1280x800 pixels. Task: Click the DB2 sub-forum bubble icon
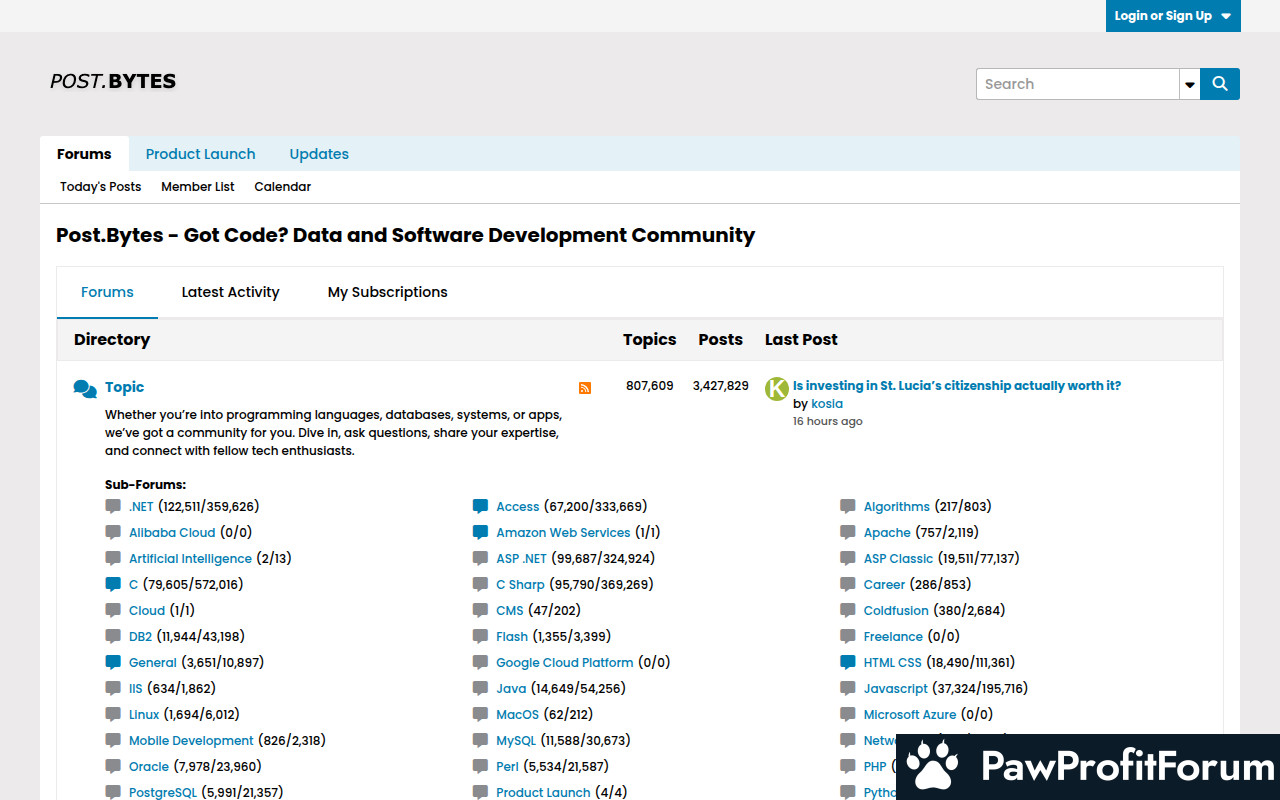pyautogui.click(x=113, y=636)
